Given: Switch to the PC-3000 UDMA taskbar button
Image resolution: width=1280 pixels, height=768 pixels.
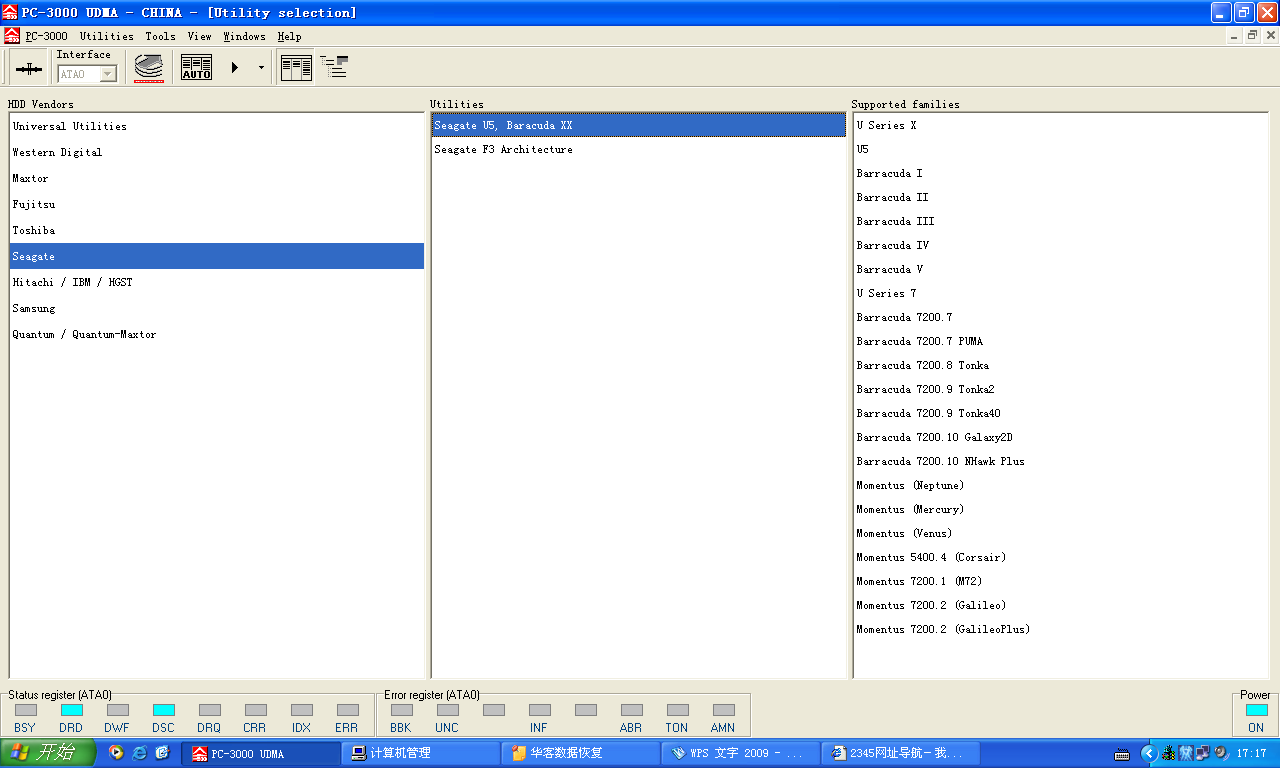Looking at the screenshot, I should coord(262,753).
